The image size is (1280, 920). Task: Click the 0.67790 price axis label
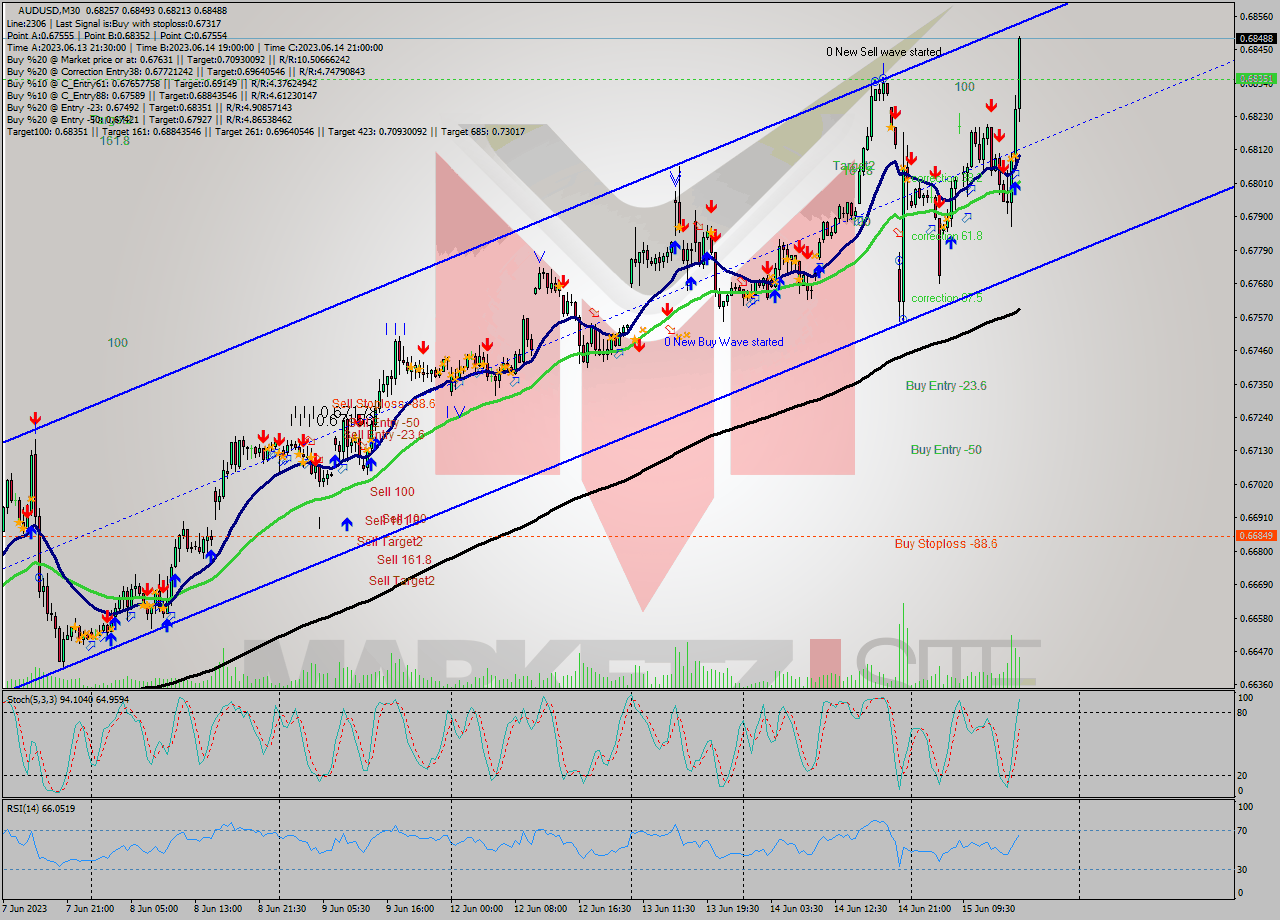(1255, 250)
